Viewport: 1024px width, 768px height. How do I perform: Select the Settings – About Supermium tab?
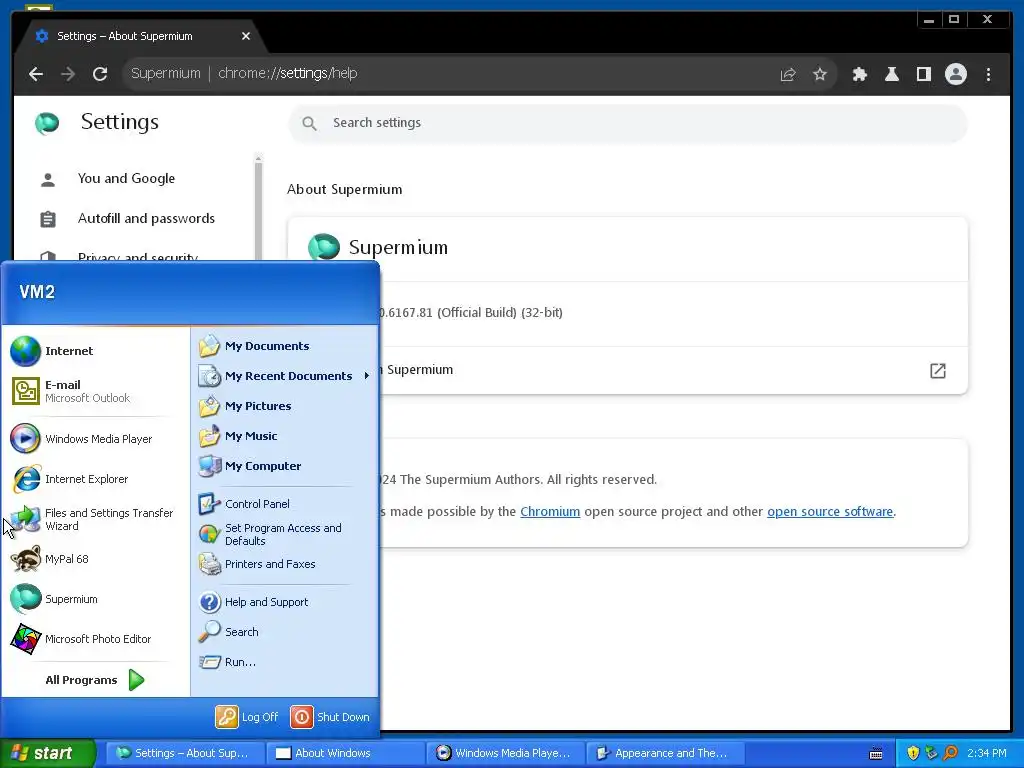[x=140, y=36]
